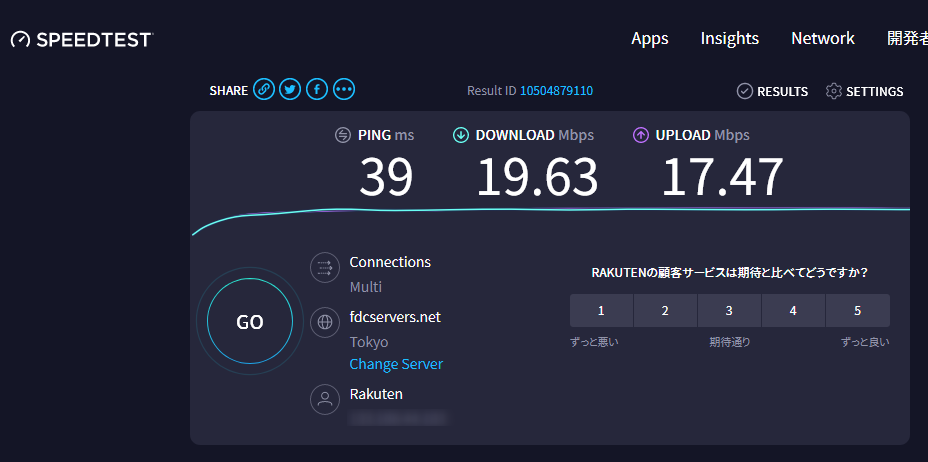928x462 pixels.
Task: Click the Rakuten survey question text
Action: (x=730, y=273)
